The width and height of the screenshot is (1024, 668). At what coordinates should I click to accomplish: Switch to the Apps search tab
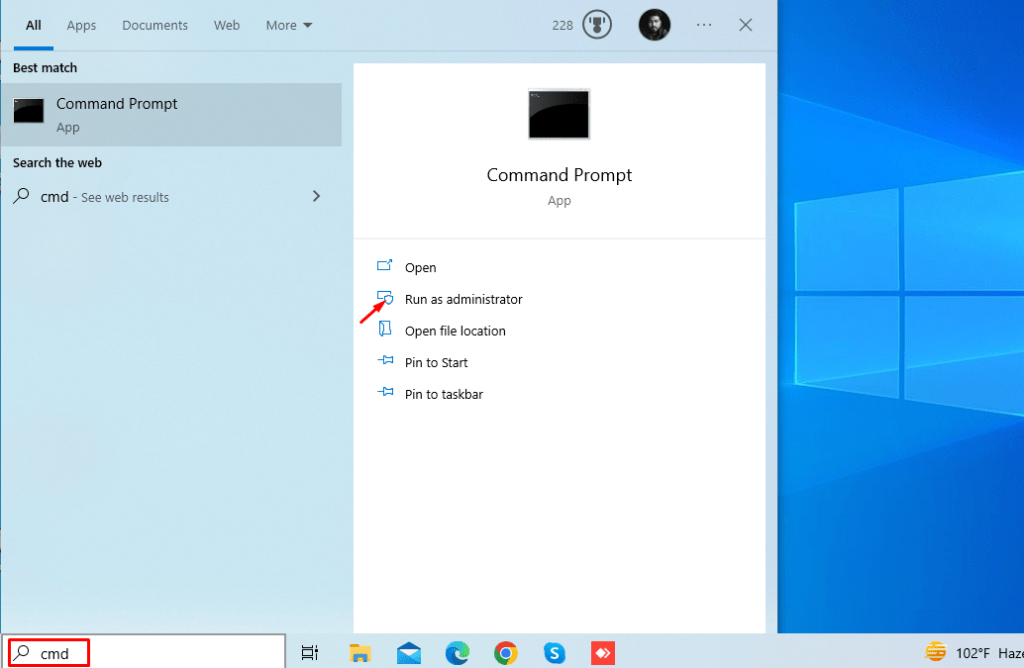click(x=81, y=25)
